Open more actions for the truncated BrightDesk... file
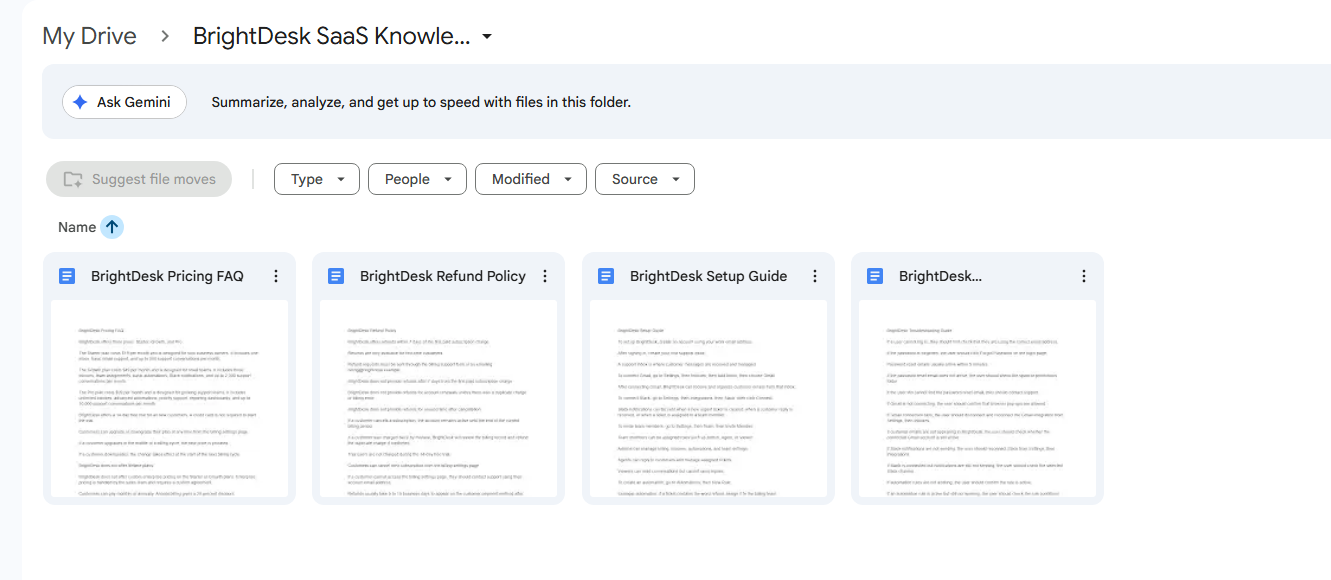 (1084, 276)
